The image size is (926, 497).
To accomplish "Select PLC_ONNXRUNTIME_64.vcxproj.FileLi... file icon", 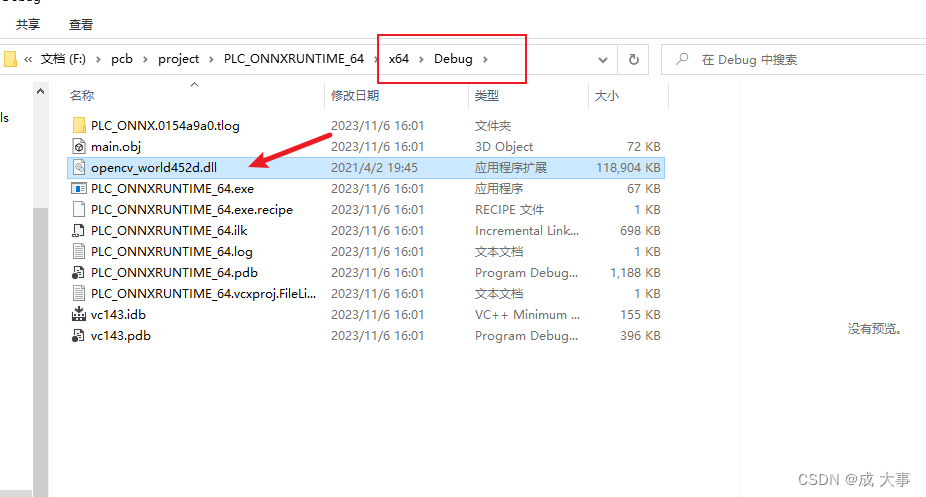I will click(79, 293).
